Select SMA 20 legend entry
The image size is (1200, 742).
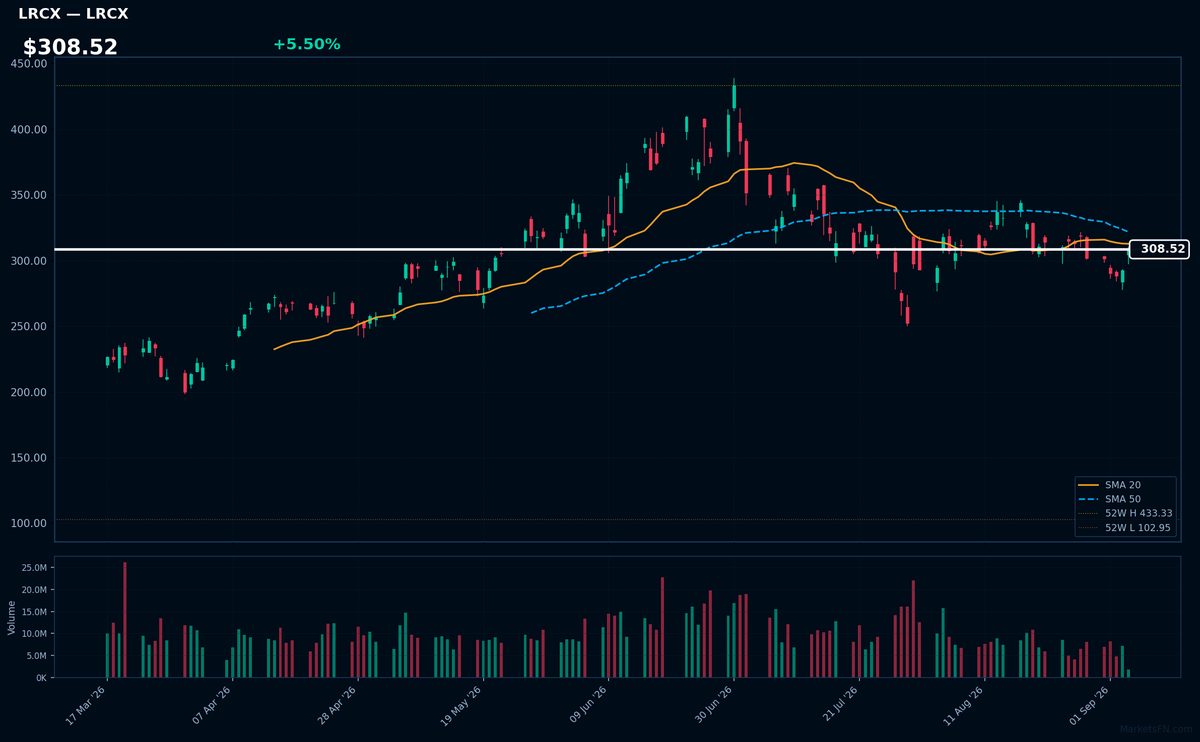[x=1121, y=484]
